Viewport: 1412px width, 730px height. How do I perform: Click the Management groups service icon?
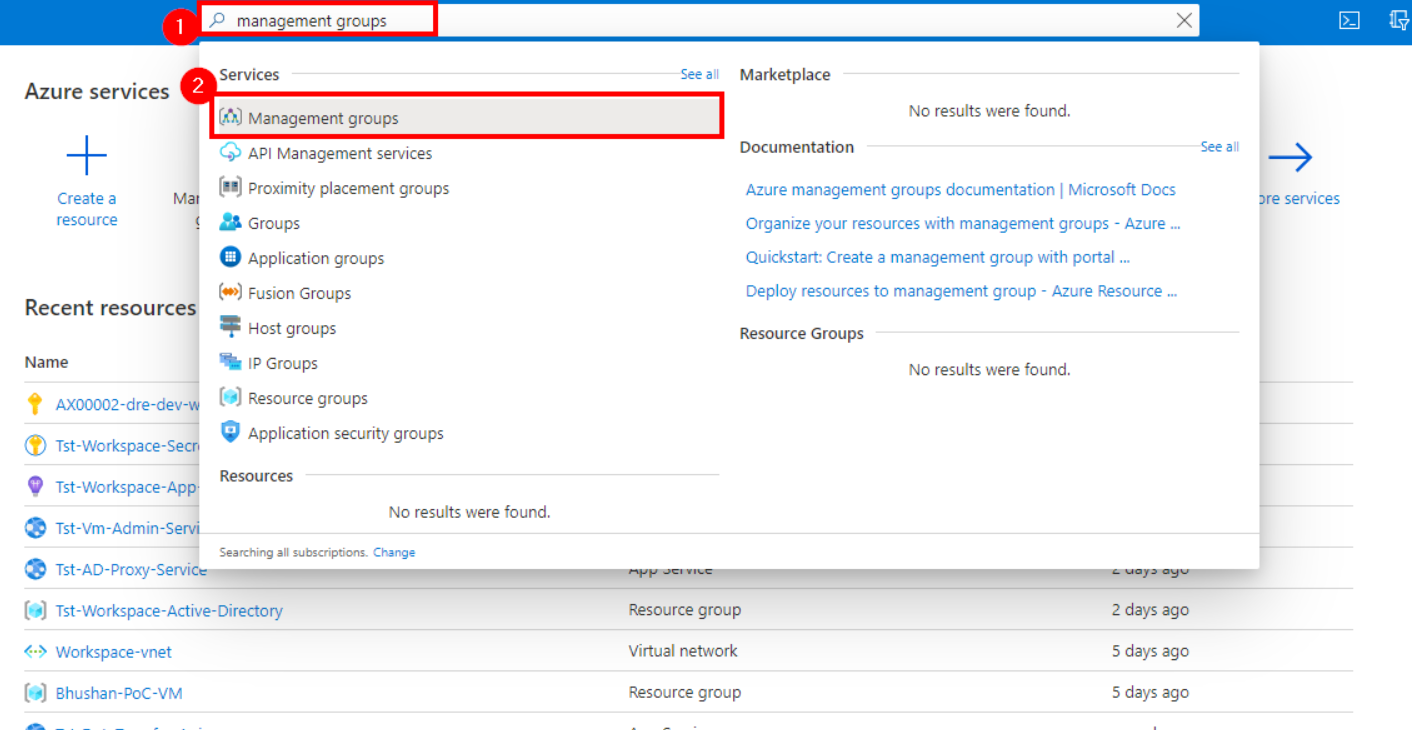231,117
